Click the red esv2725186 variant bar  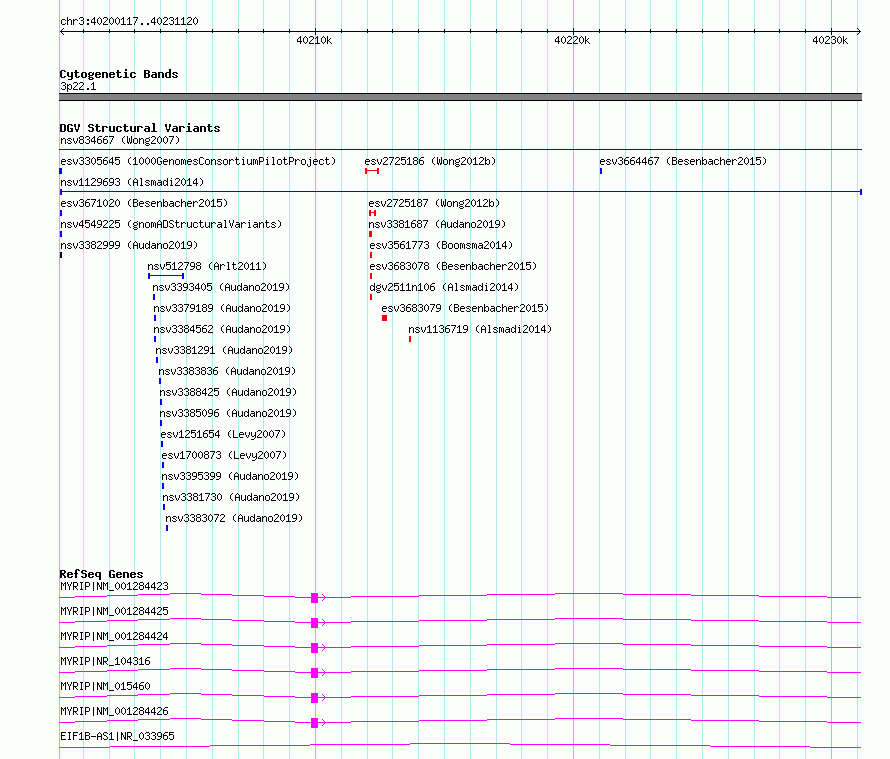[372, 171]
